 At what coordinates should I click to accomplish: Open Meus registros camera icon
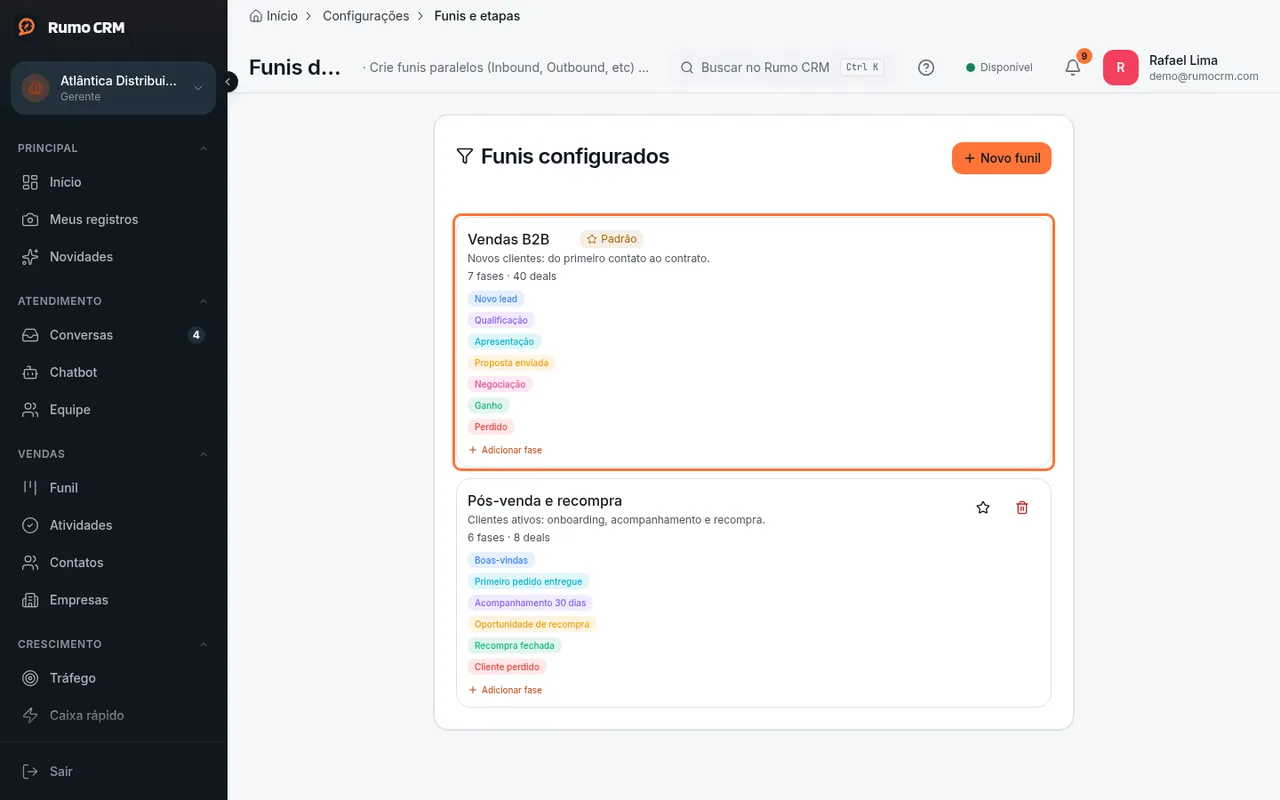tap(31, 219)
